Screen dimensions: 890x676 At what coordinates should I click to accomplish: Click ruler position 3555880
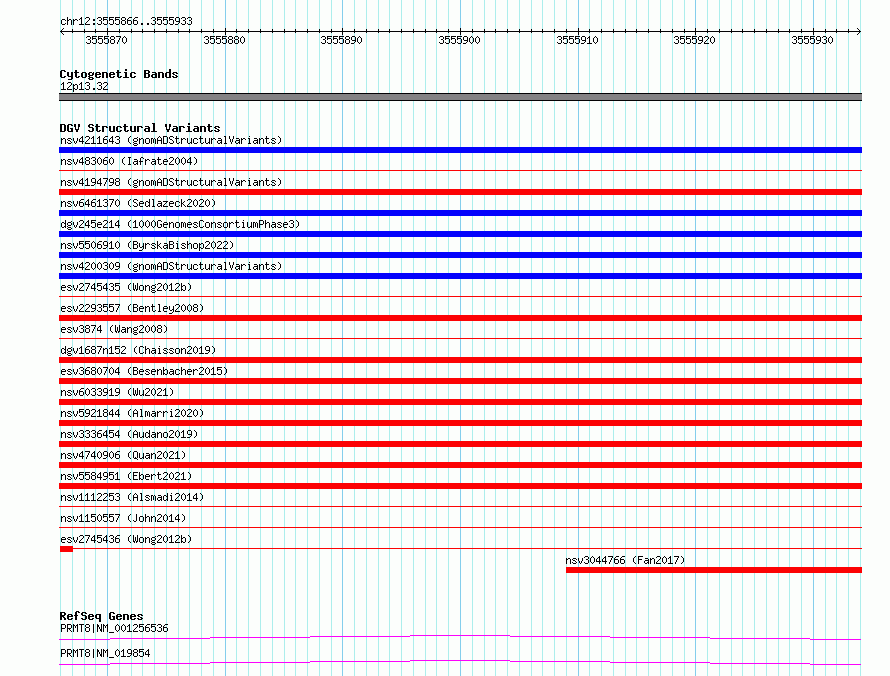(x=224, y=40)
